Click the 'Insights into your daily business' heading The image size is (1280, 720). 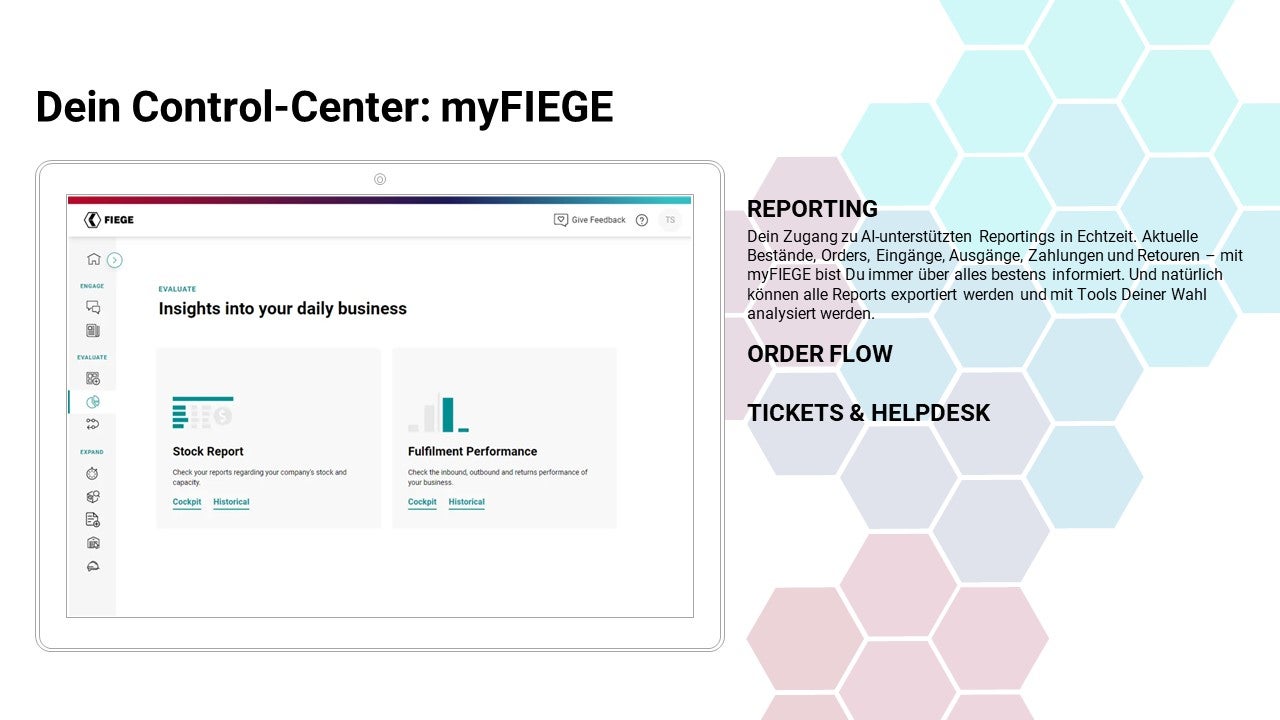(x=283, y=309)
